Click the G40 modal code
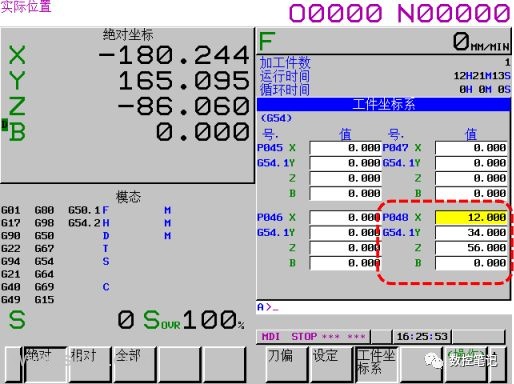Viewport: 514px width, 384px height. (11, 287)
